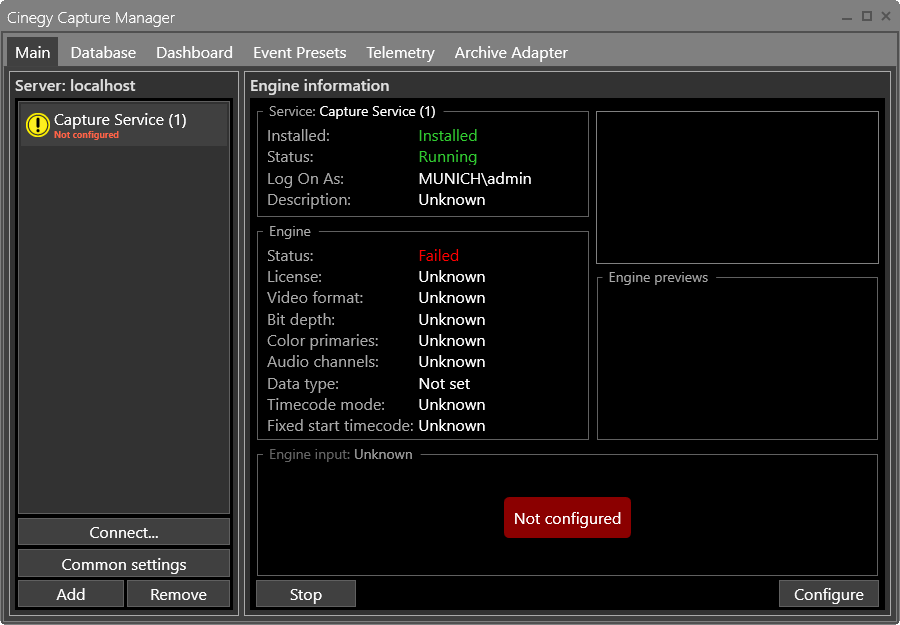The image size is (900, 625).
Task: Click the red Not configured engine input button
Action: tap(567, 517)
